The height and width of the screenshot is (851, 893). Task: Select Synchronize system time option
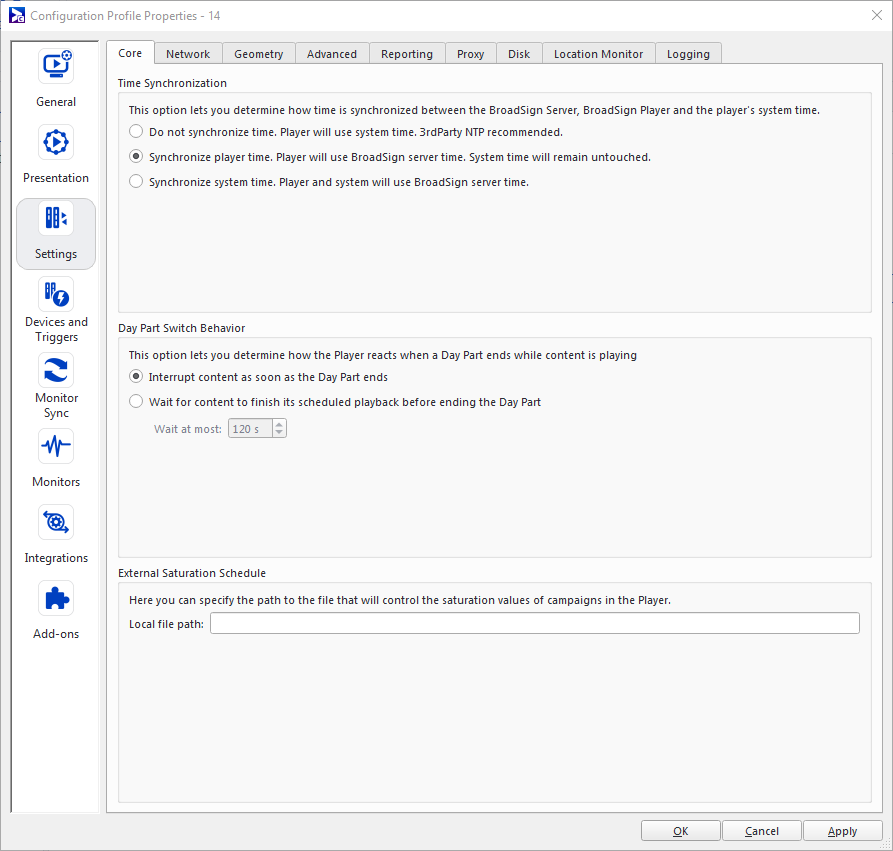(x=136, y=182)
